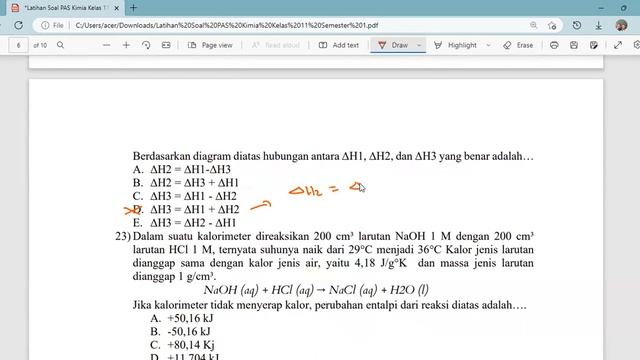The height and width of the screenshot is (360, 640).
Task: Click the zoom magnifier in address bar
Action: (533, 25)
